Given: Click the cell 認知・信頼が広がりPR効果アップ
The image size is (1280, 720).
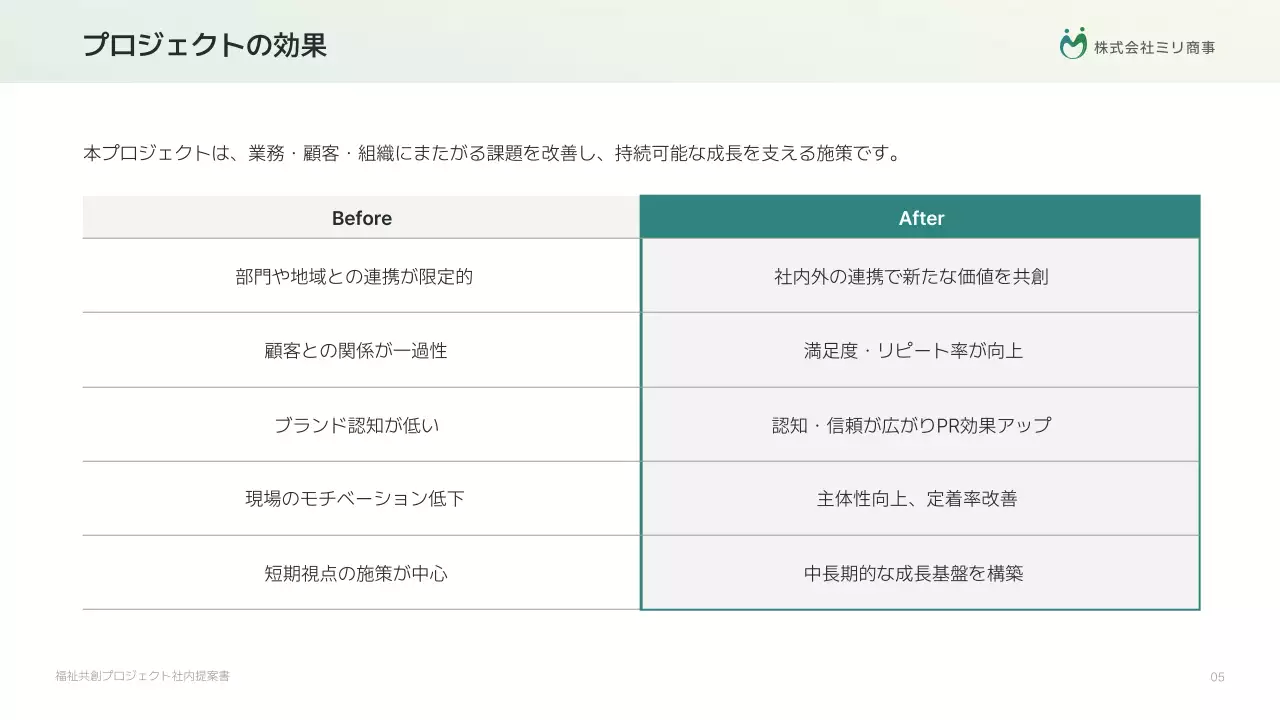Looking at the screenshot, I should click(920, 424).
